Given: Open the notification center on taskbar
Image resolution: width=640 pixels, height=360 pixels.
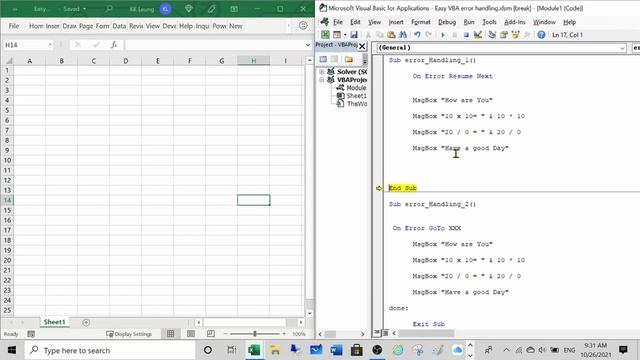Looking at the screenshot, I should 623,350.
